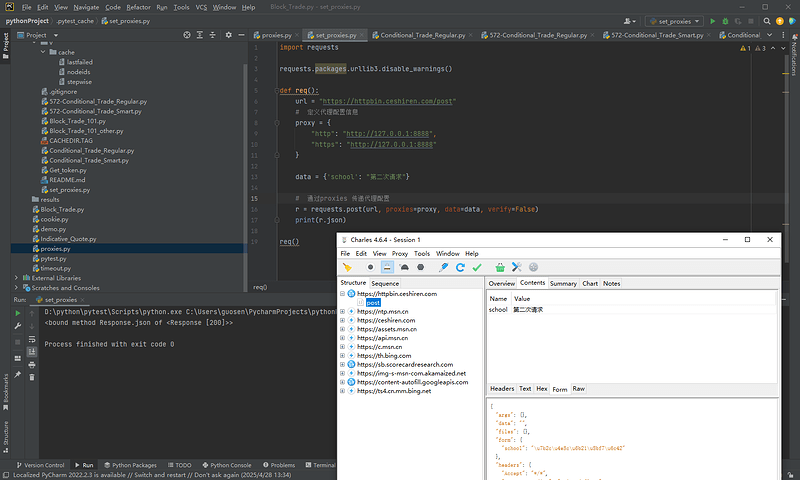Screen dimensions: 800x480
Task: Click the Charles compose pen icon
Action: pos(443,267)
